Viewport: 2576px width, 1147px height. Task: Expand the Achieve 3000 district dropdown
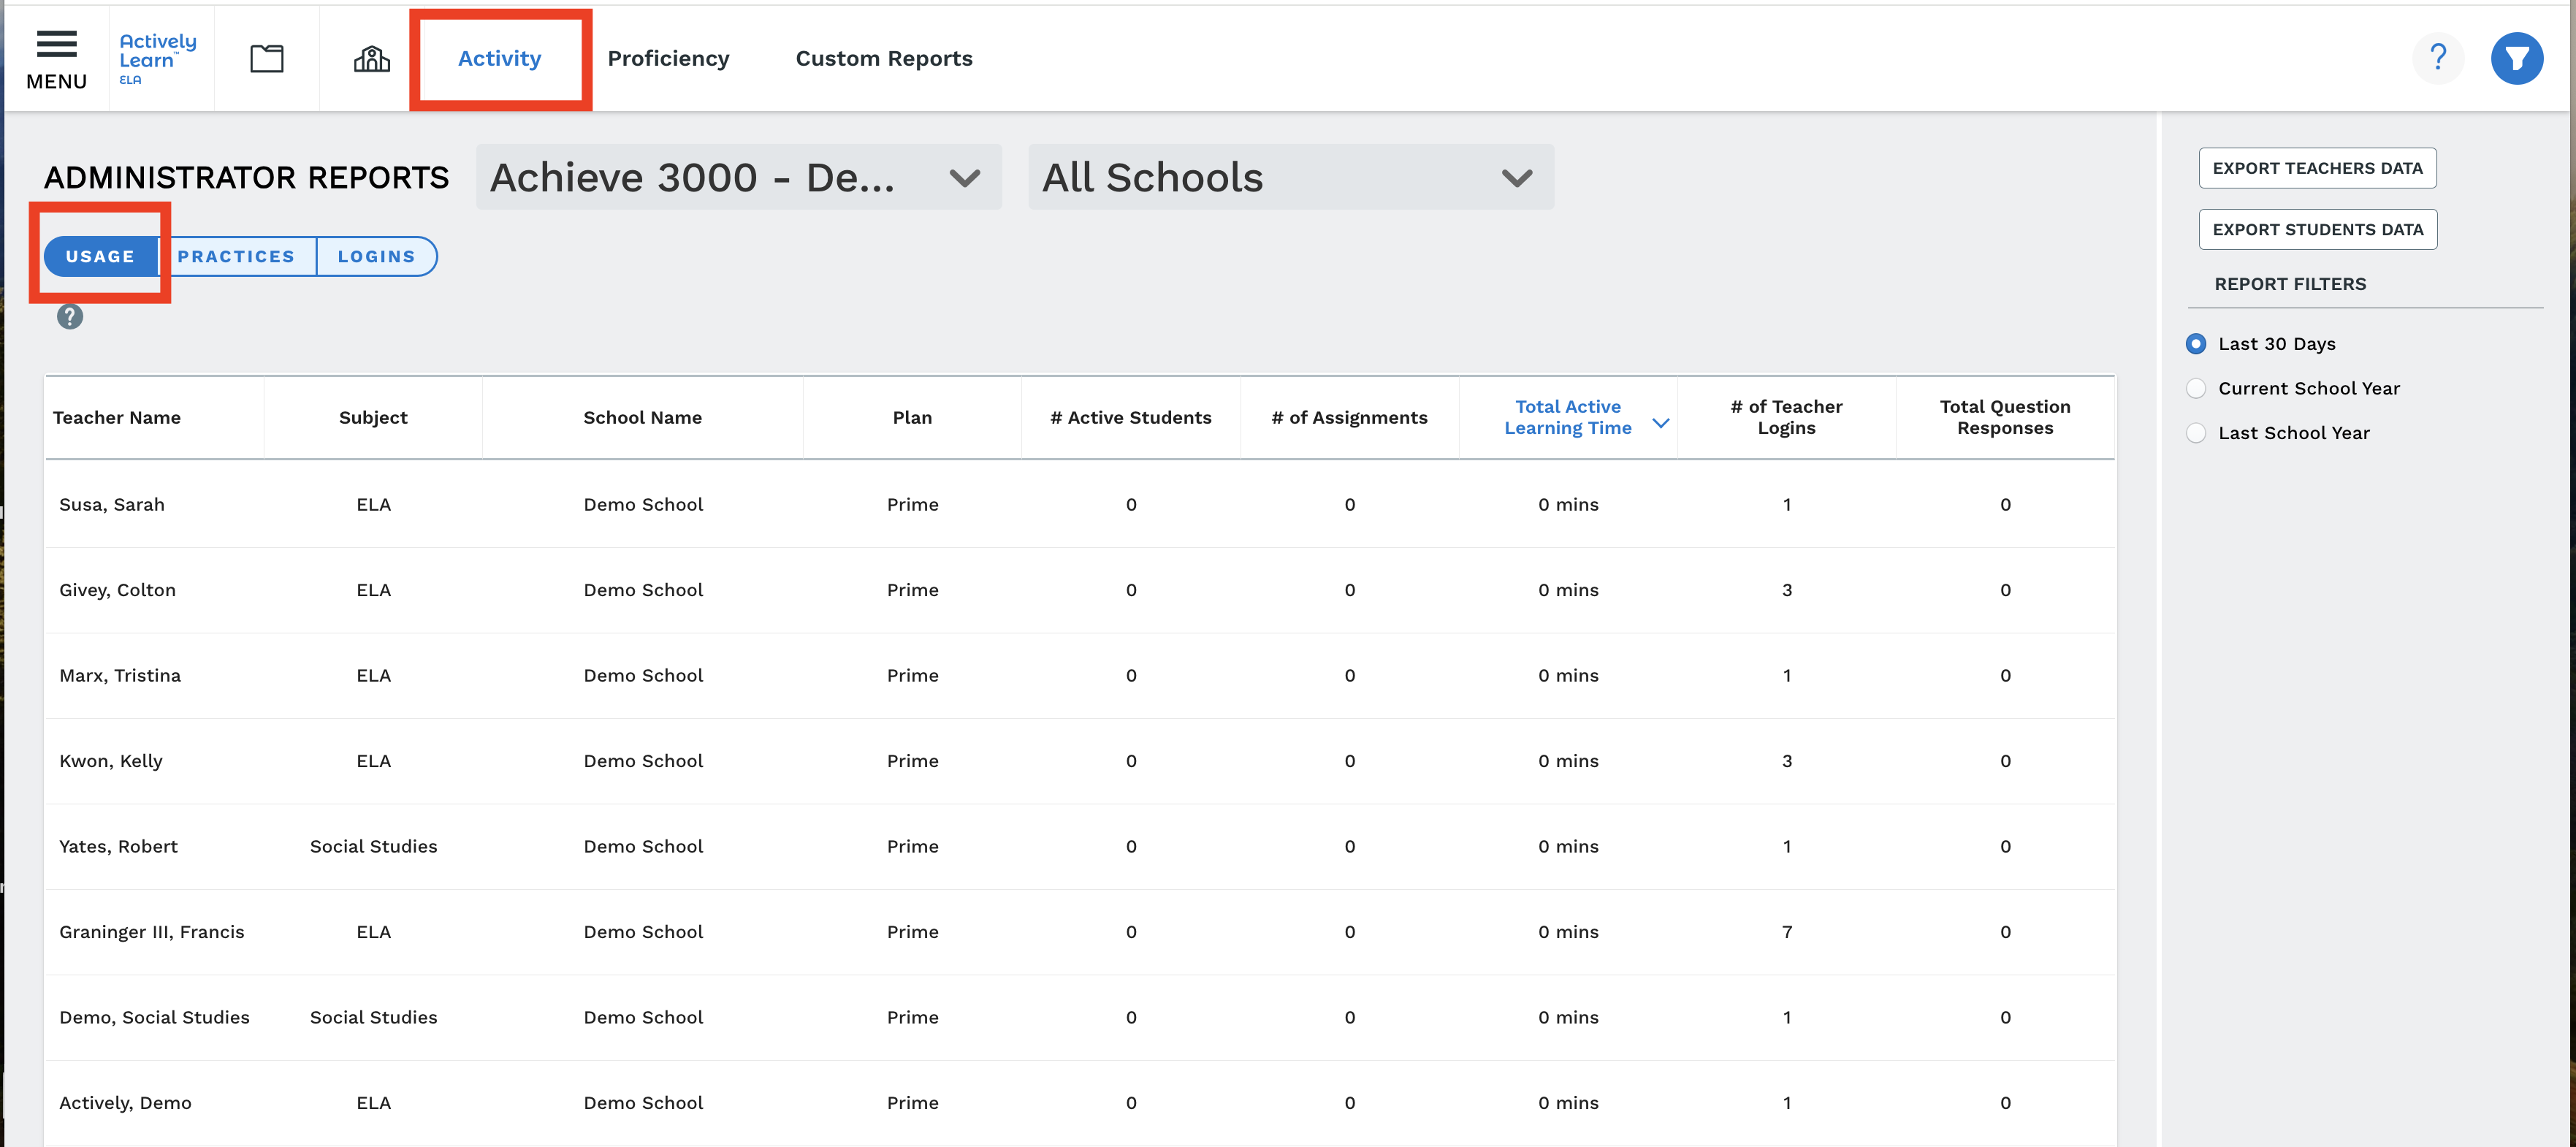pyautogui.click(x=738, y=177)
